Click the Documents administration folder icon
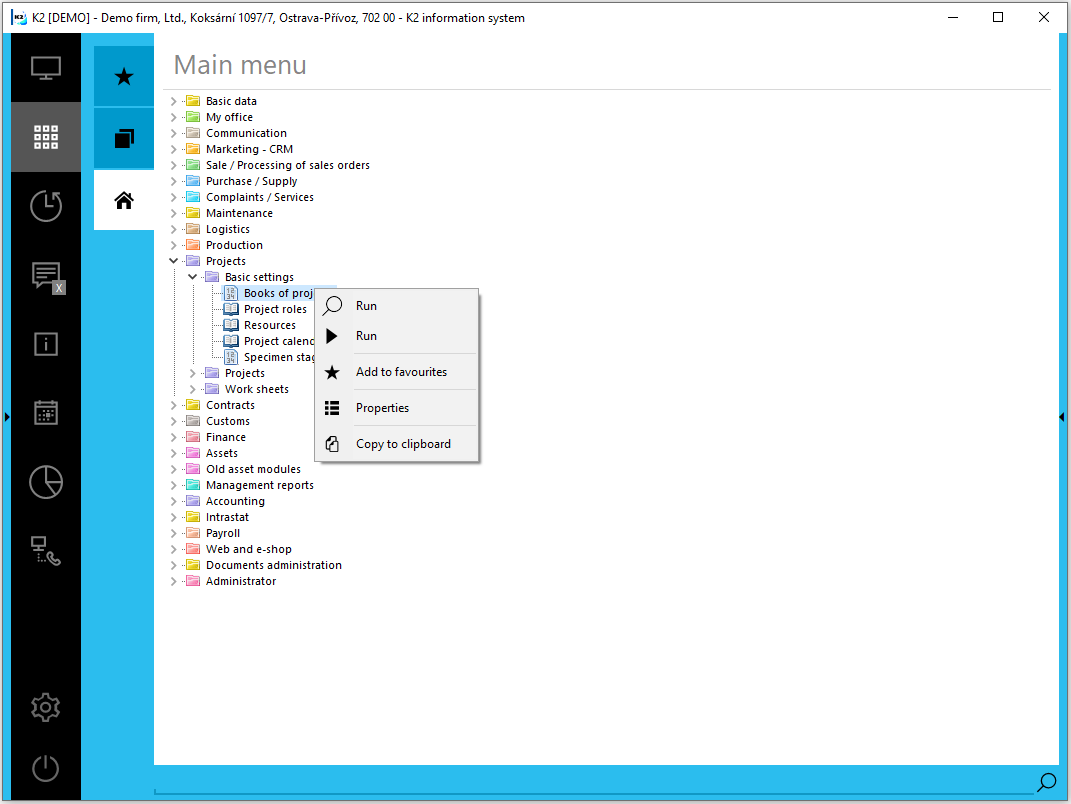1071x804 pixels. [x=193, y=565]
